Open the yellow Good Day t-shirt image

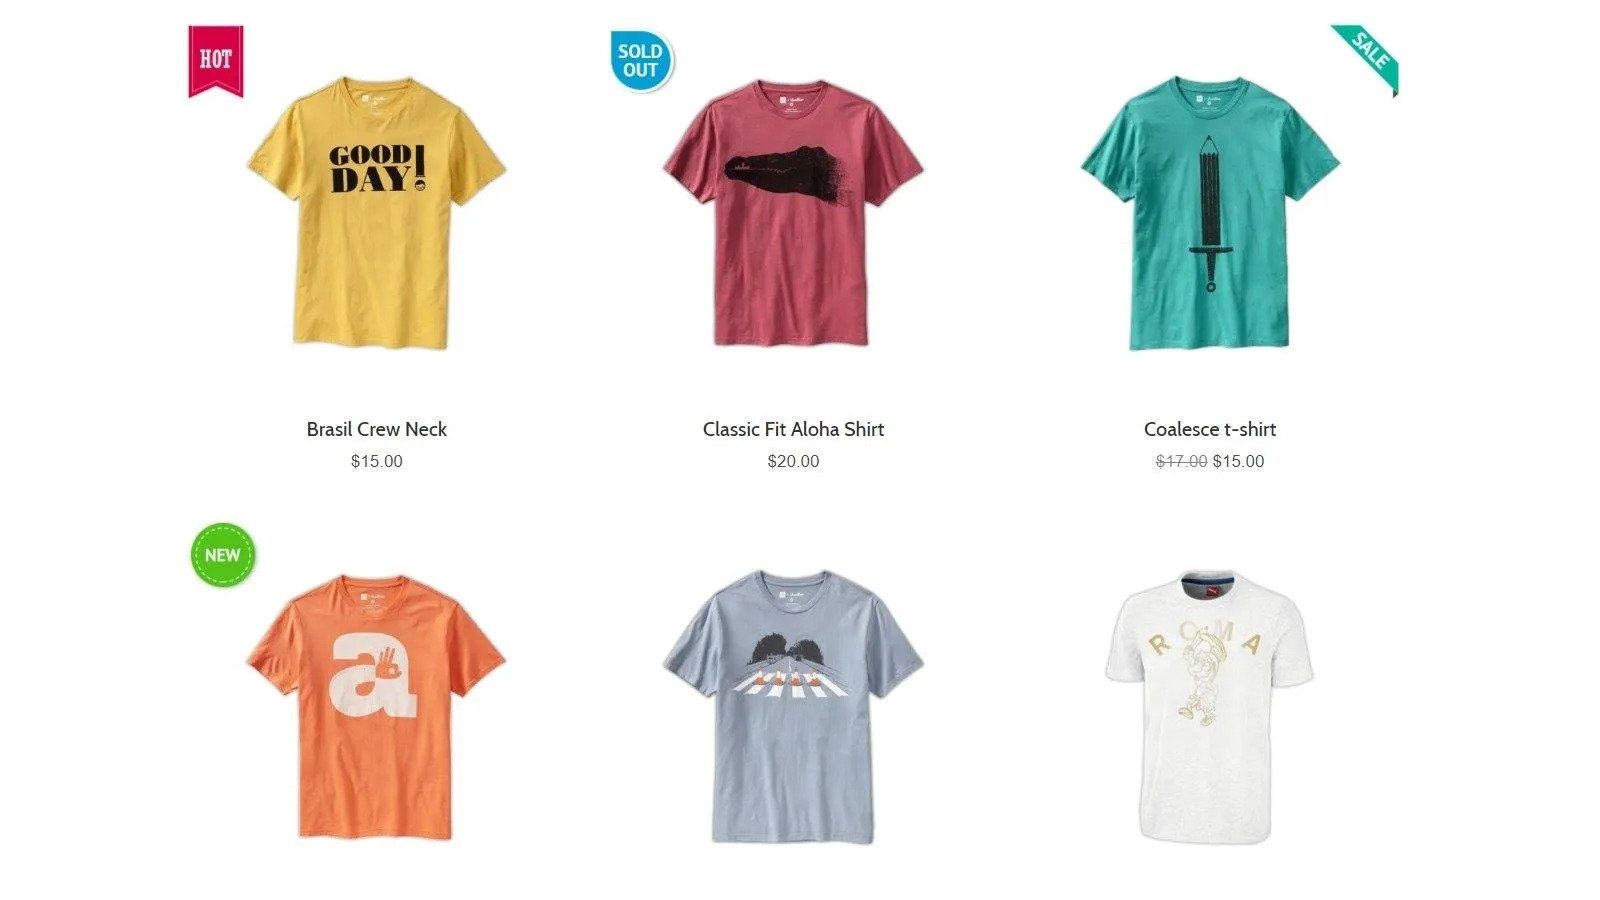coord(377,212)
